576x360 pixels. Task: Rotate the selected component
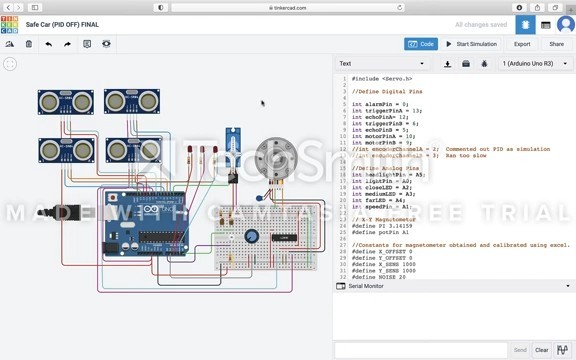10,44
